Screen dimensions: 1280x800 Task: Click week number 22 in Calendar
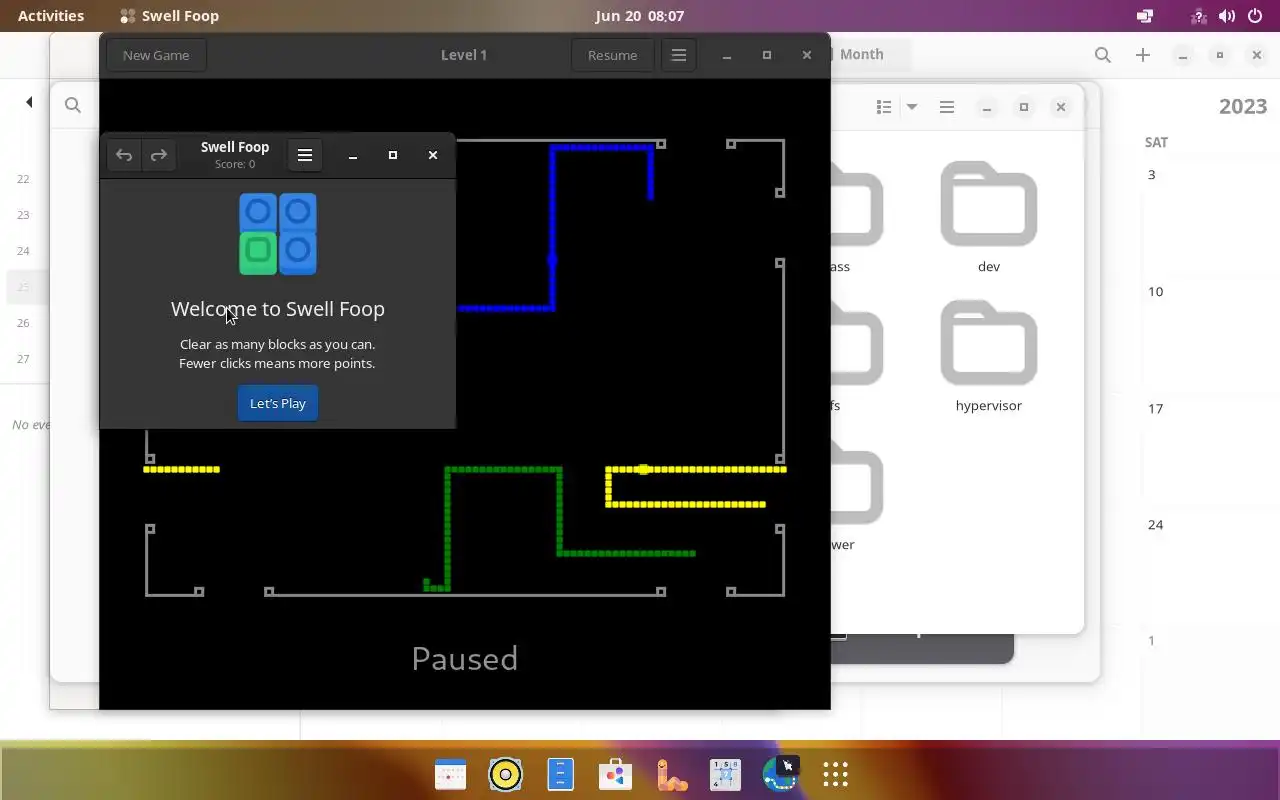coord(23,179)
